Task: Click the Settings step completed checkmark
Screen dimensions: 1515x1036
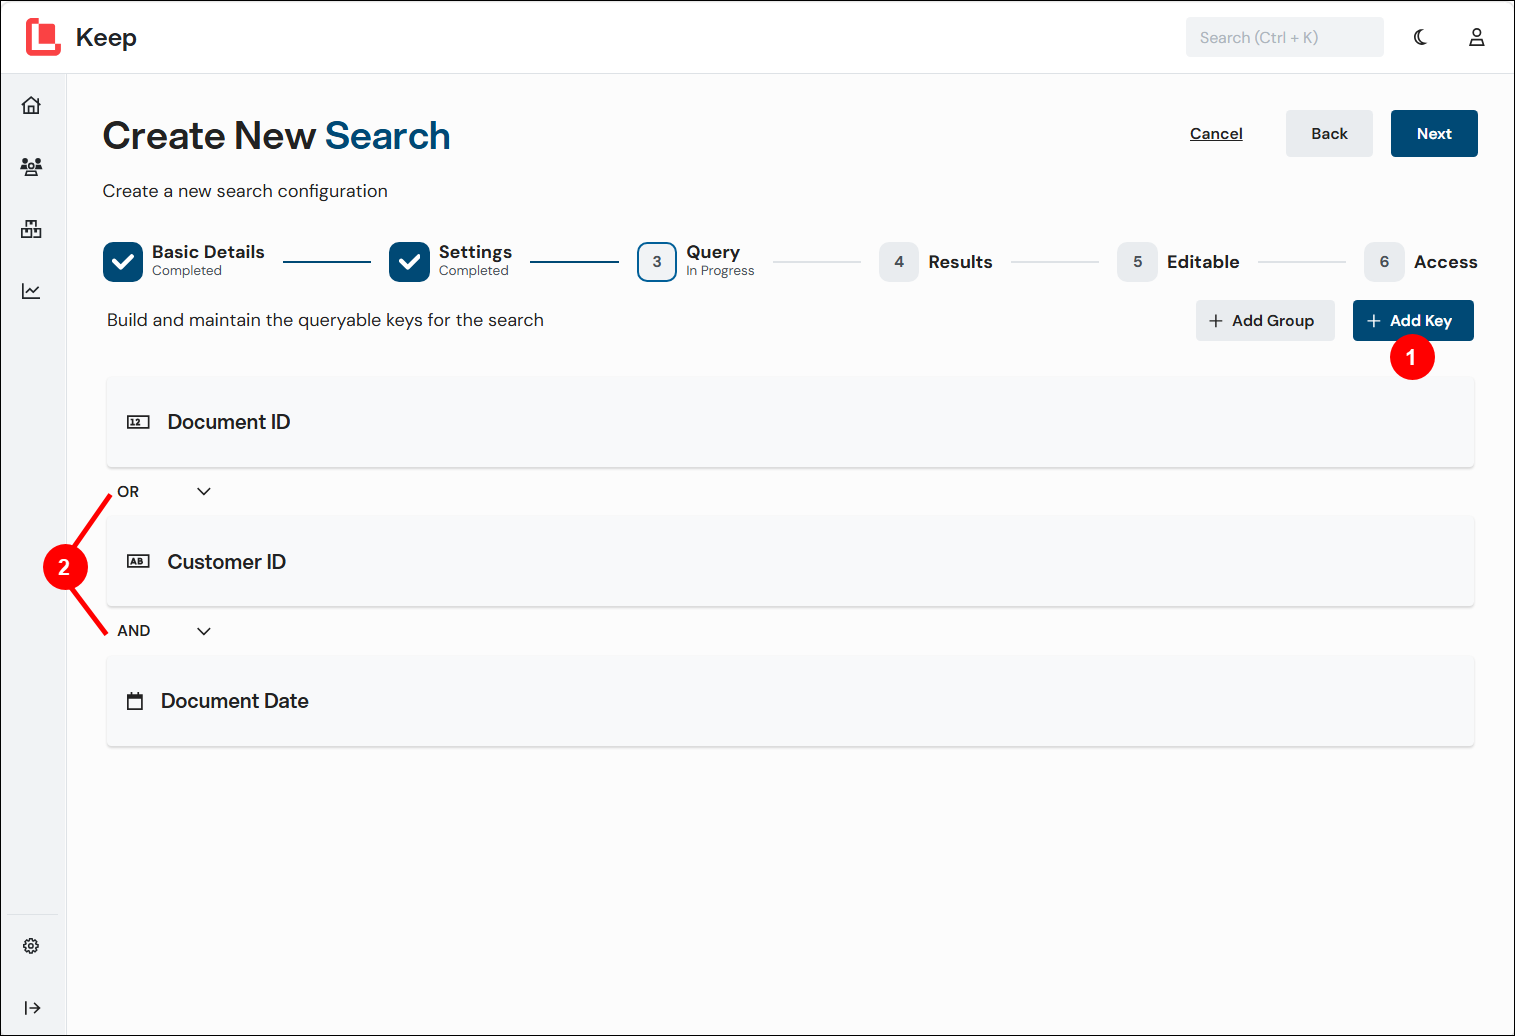Action: (x=409, y=262)
